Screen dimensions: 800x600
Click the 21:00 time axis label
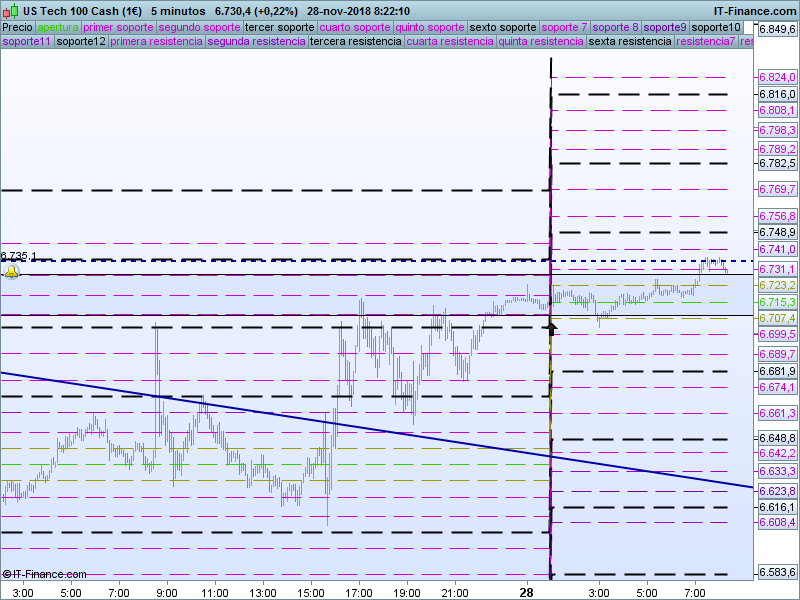coord(455,593)
